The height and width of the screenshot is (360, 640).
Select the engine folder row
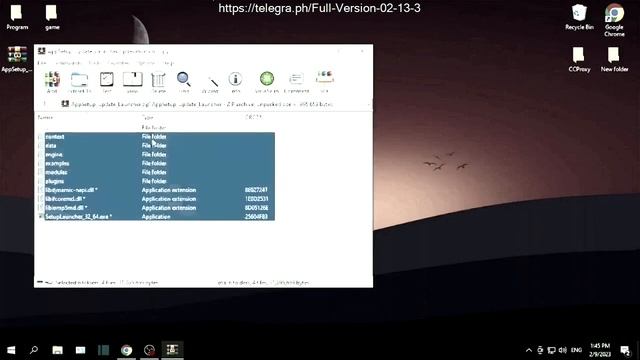tap(155, 154)
